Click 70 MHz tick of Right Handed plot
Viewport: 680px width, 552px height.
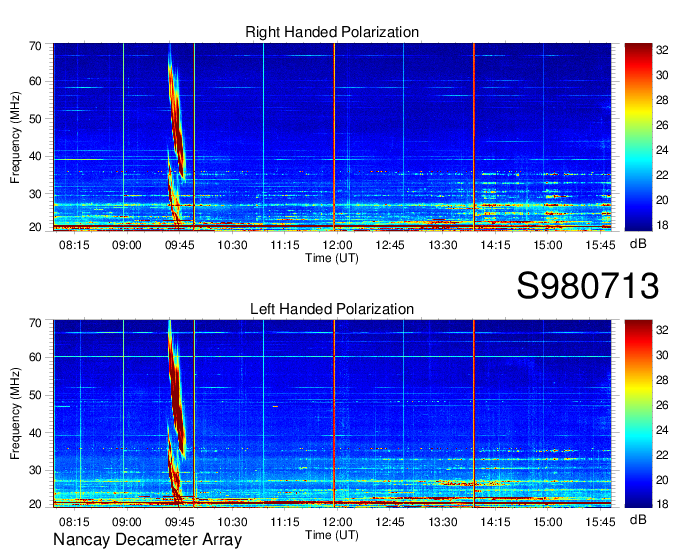click(35, 46)
